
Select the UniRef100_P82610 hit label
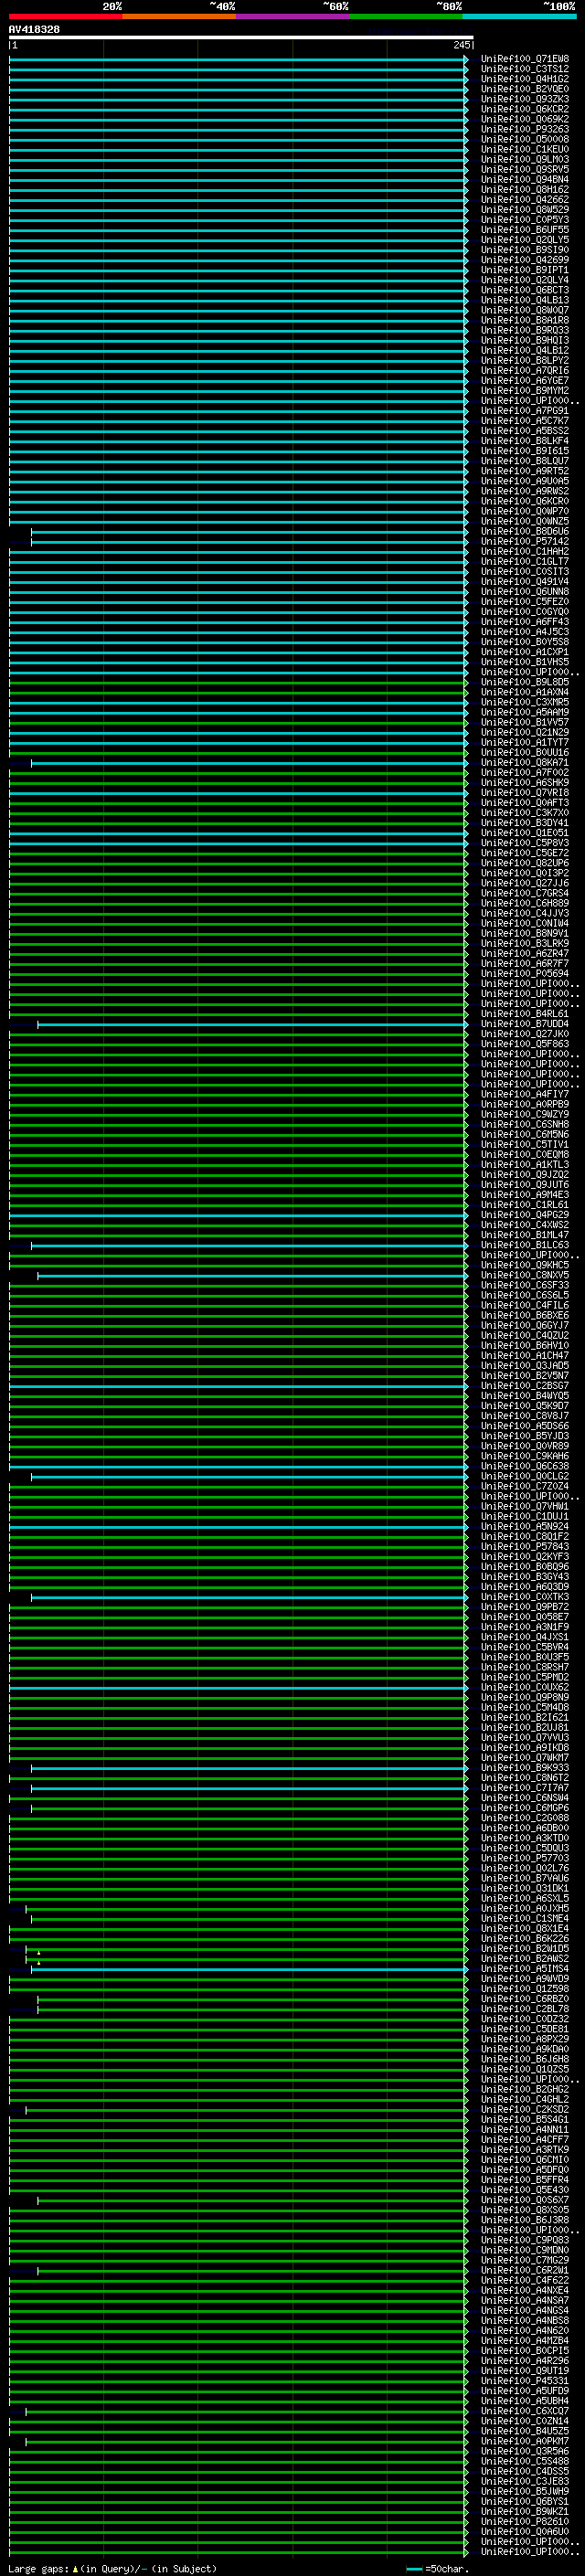[524, 2521]
